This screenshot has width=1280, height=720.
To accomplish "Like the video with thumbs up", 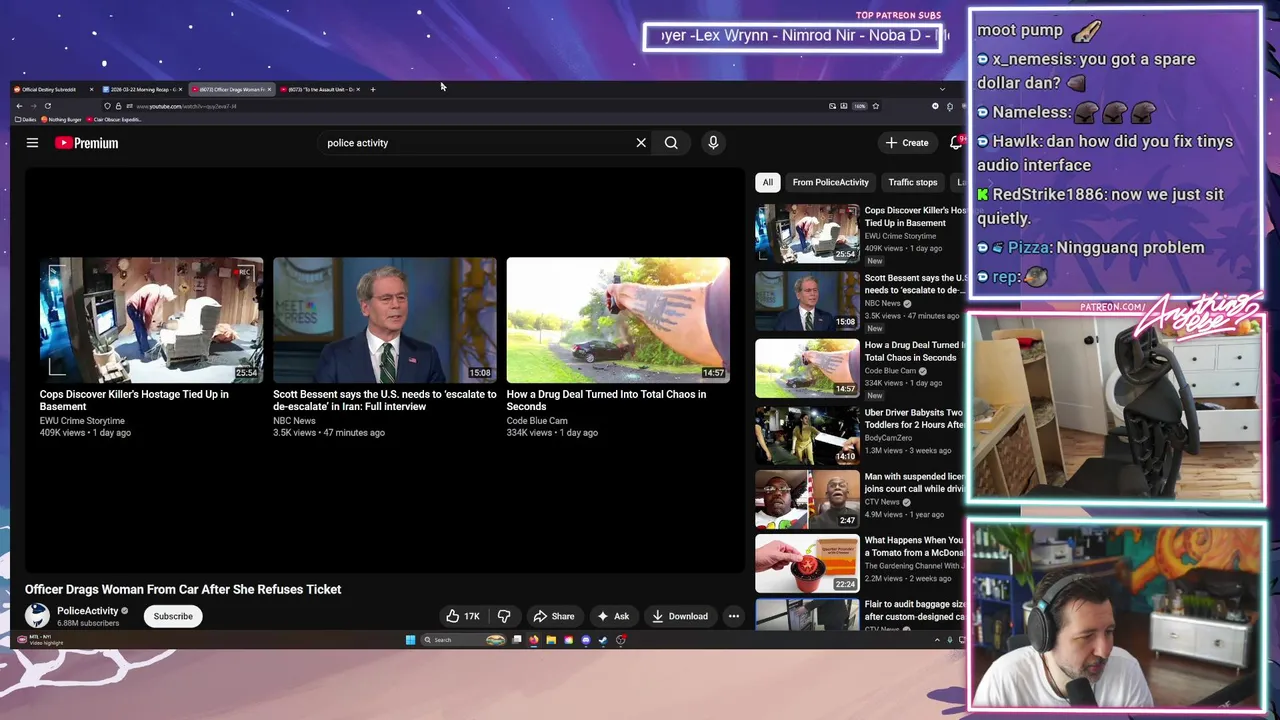I will [463, 616].
